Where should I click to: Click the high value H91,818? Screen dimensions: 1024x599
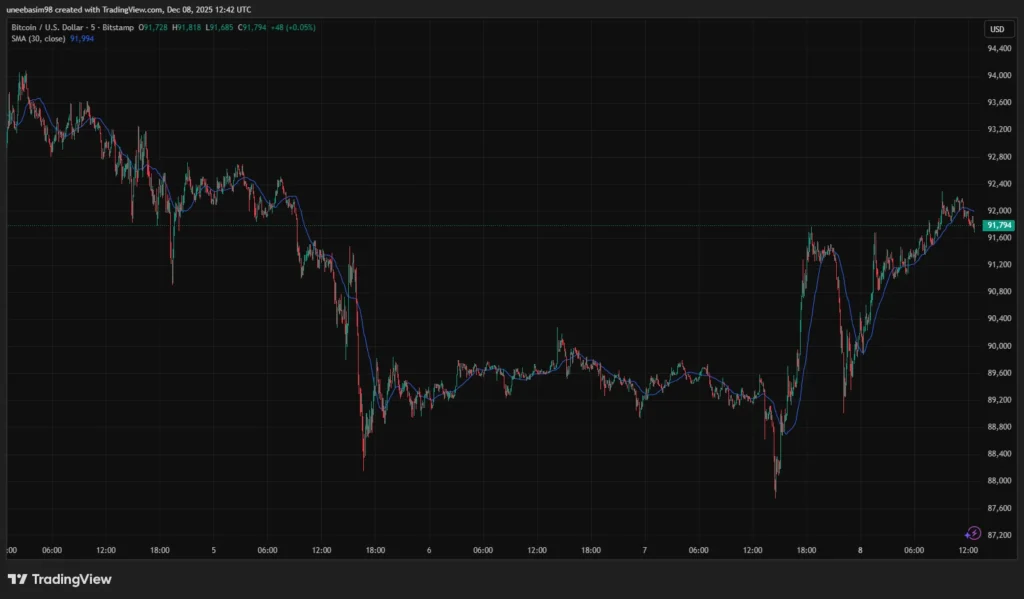(188, 27)
